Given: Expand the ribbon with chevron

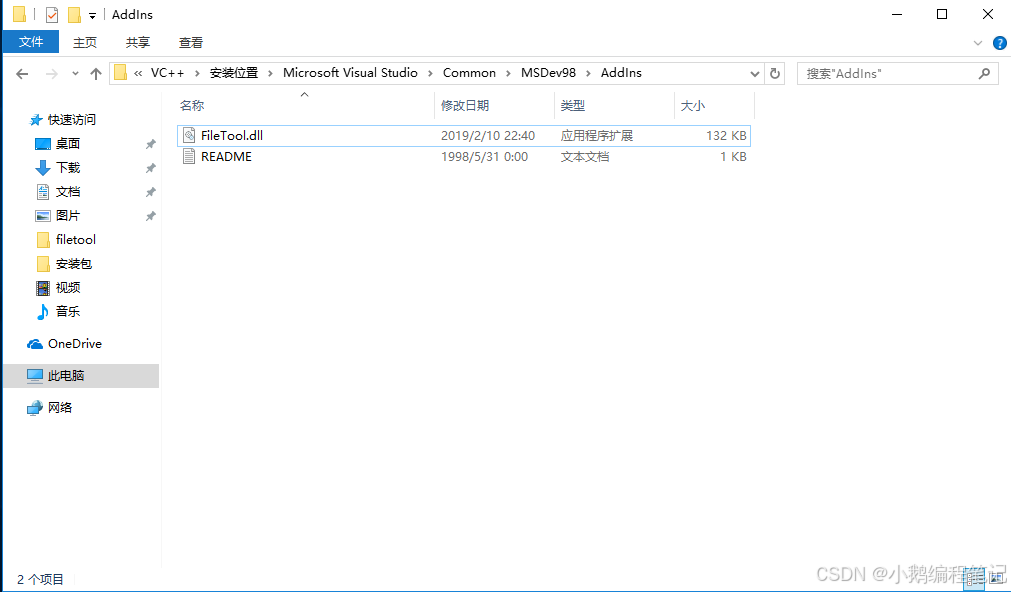Looking at the screenshot, I should click(x=977, y=43).
